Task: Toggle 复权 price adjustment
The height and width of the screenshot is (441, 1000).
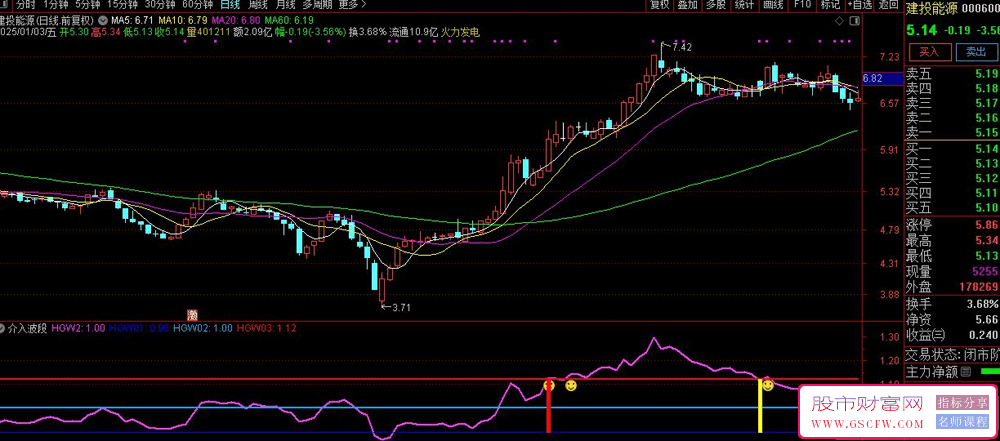Action: point(659,5)
